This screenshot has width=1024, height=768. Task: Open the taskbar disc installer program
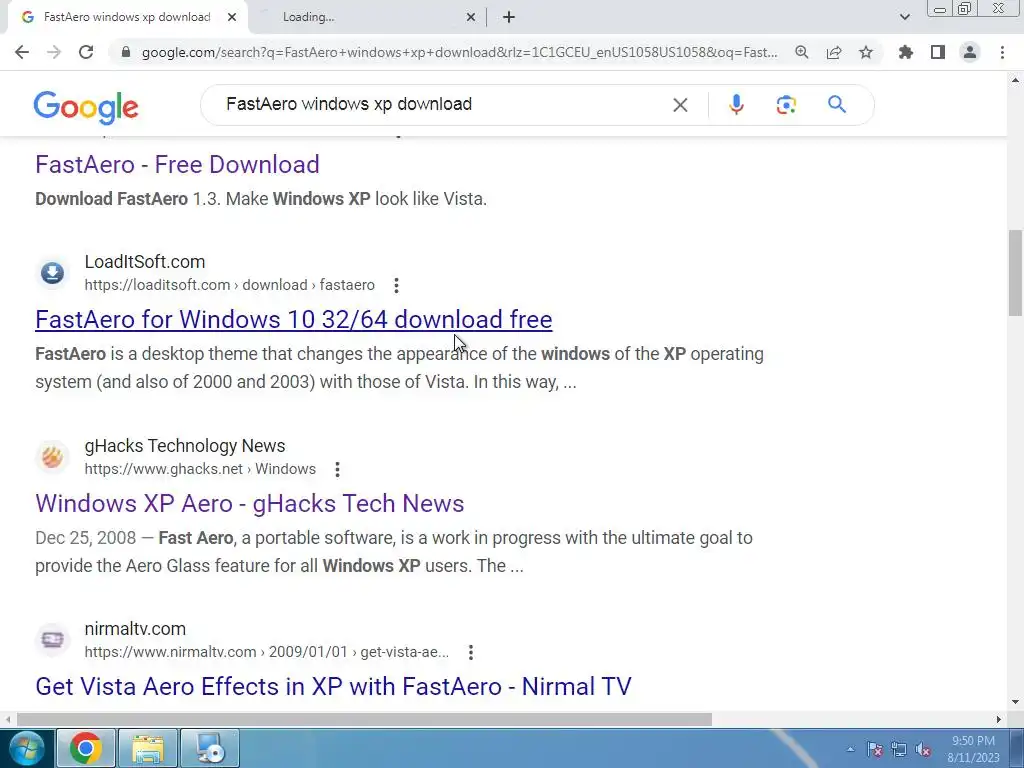(x=210, y=748)
